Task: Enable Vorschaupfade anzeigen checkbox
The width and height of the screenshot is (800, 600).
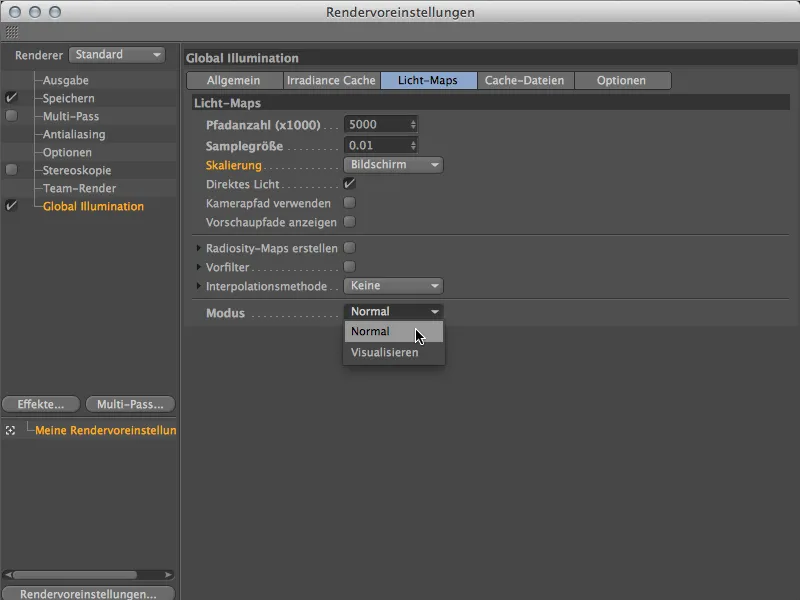Action: 349,221
